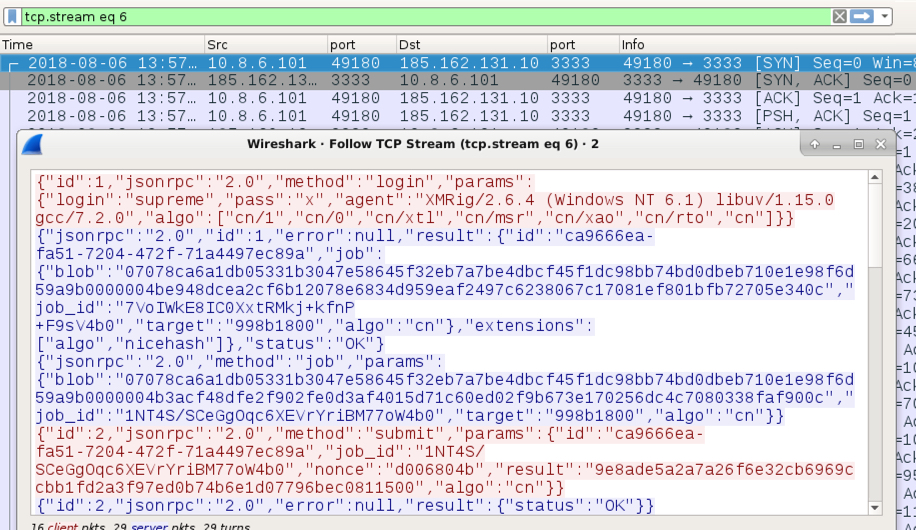916x530 pixels.
Task: Click scroll-up arrow of stream text
Action: coord(875,177)
